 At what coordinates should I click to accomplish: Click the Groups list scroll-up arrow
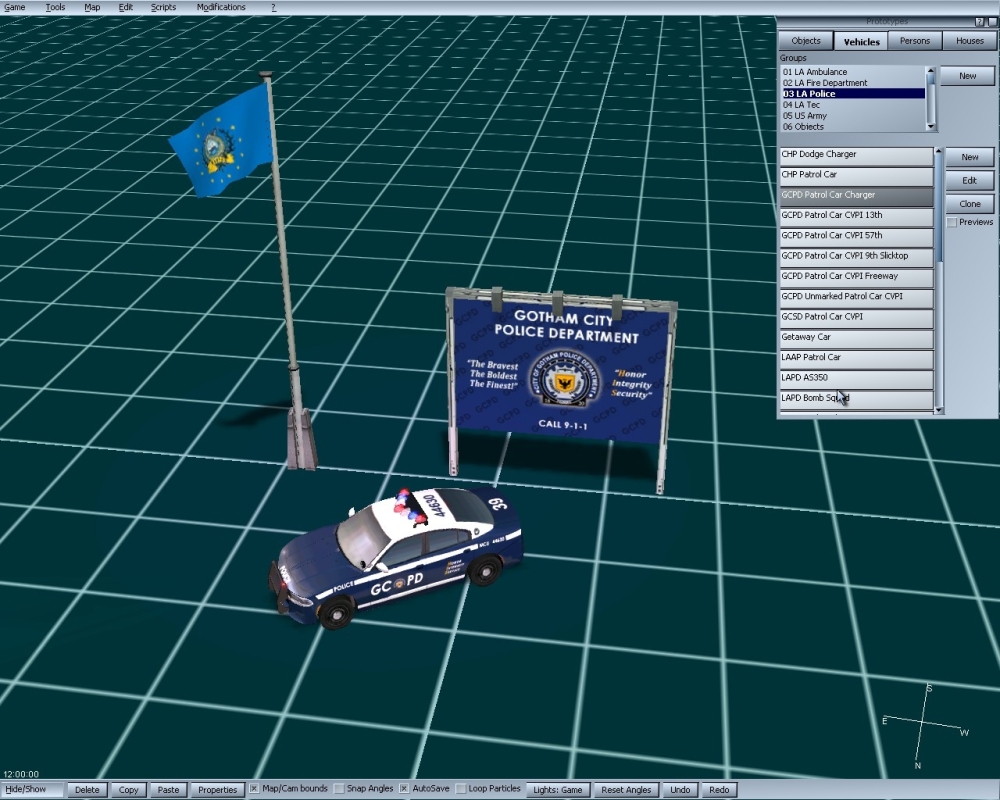tap(930, 71)
